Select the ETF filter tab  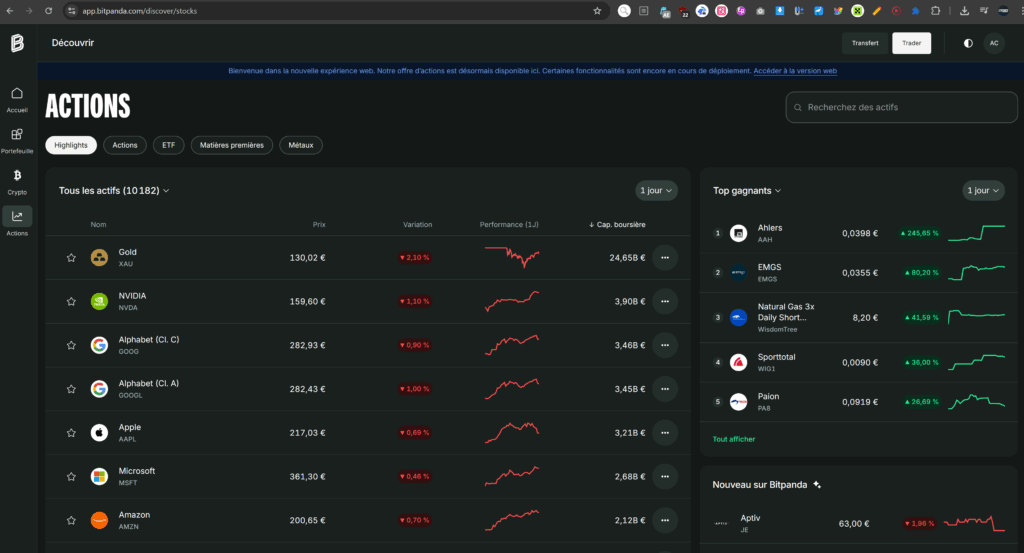168,145
